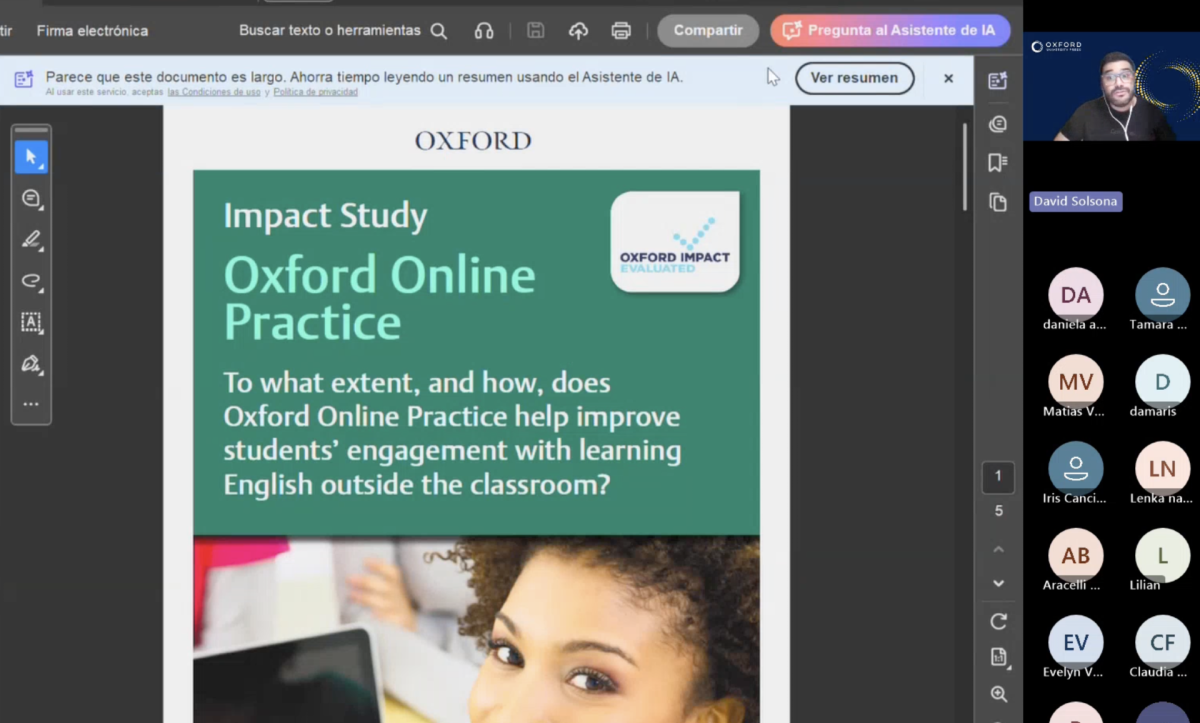Go to next page down chevron
Screen dimensions: 1200x723
click(x=998, y=583)
